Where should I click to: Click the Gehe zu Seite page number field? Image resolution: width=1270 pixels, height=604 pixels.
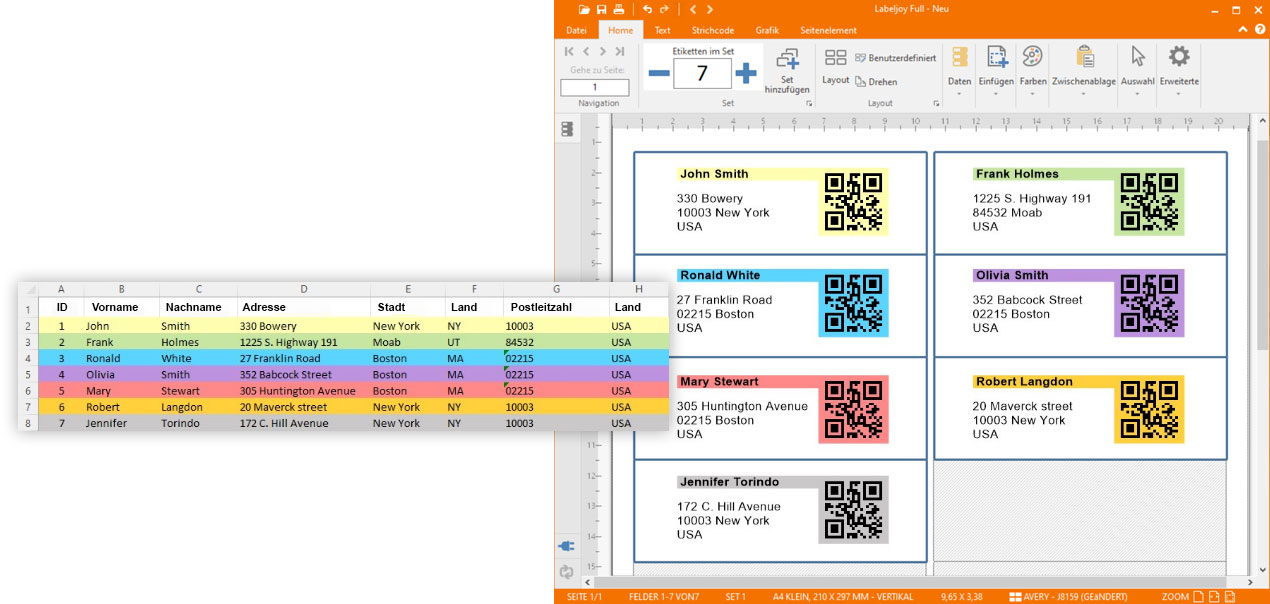pyautogui.click(x=595, y=87)
